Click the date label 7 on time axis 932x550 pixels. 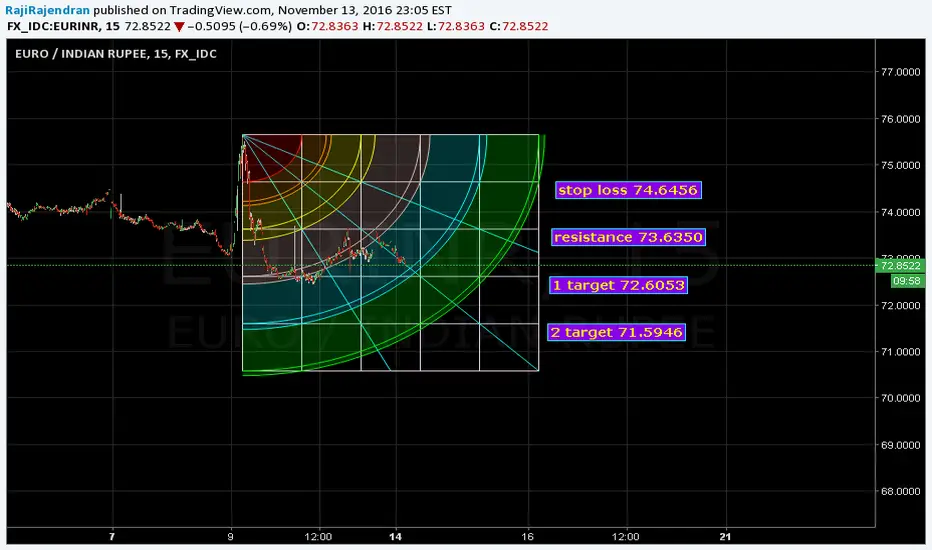click(x=112, y=537)
